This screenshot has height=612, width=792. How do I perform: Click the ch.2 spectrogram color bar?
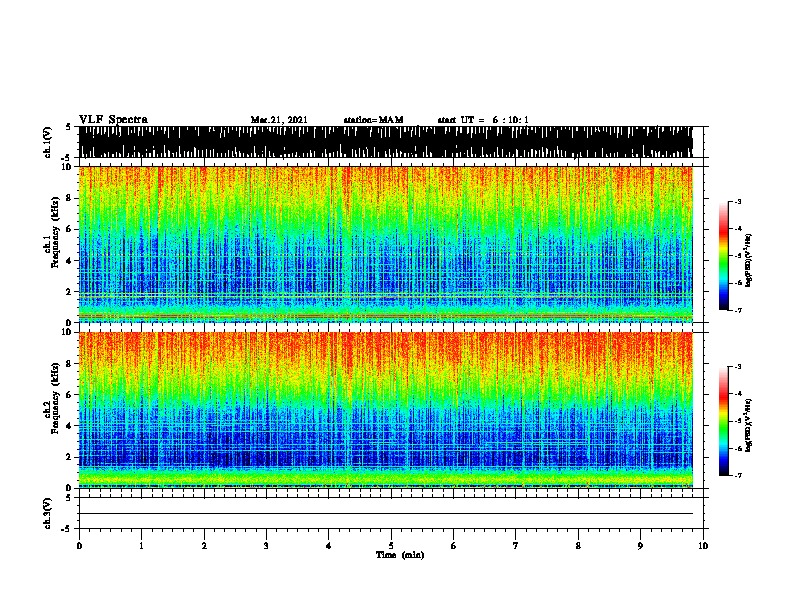click(724, 421)
